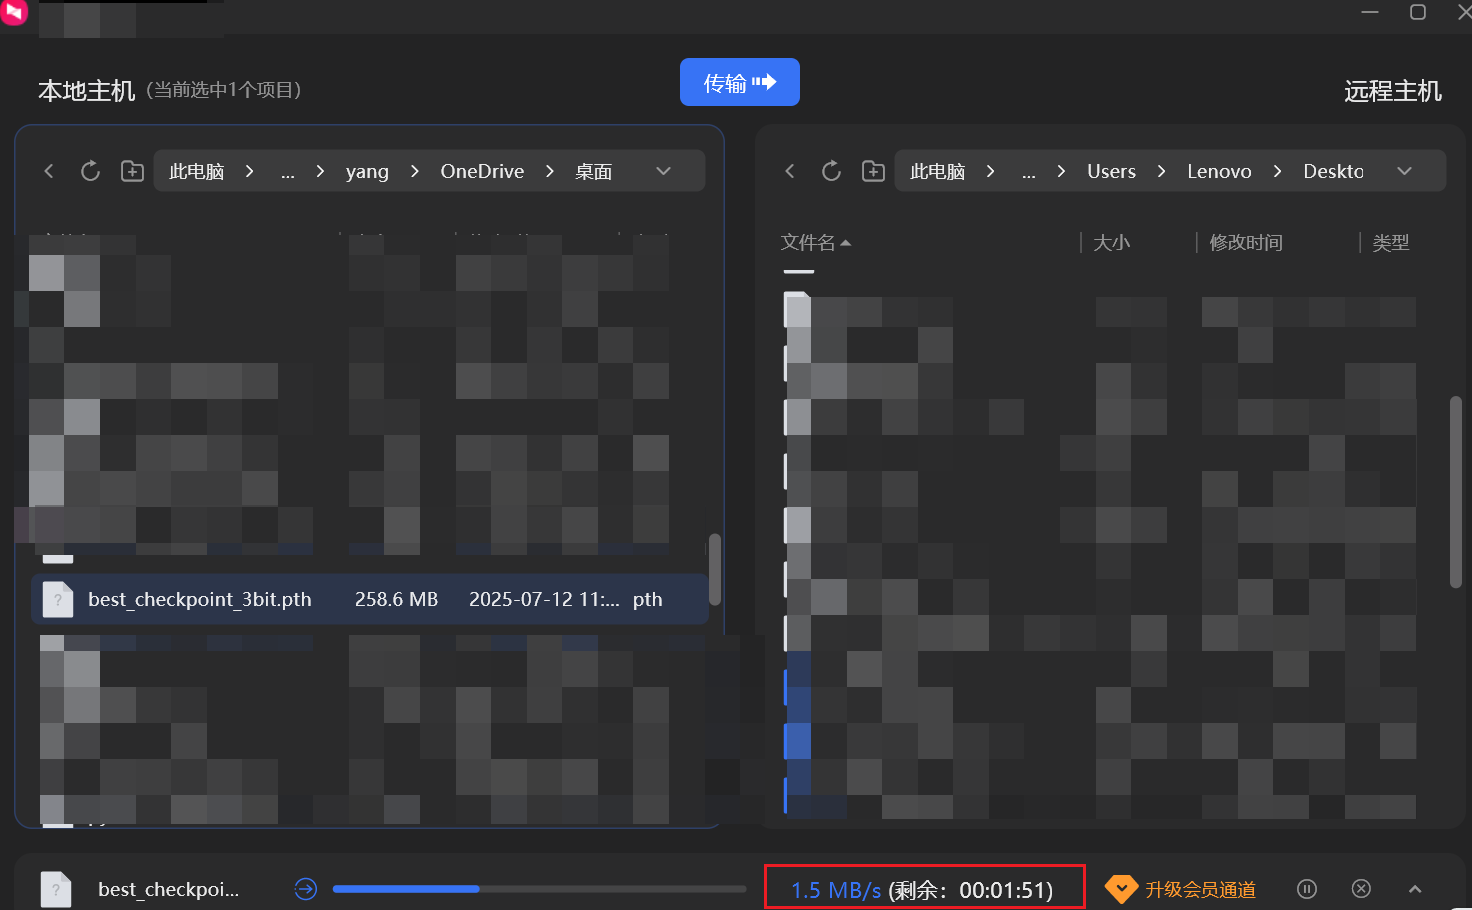Refresh the local host file list
The width and height of the screenshot is (1472, 910).
[x=90, y=171]
